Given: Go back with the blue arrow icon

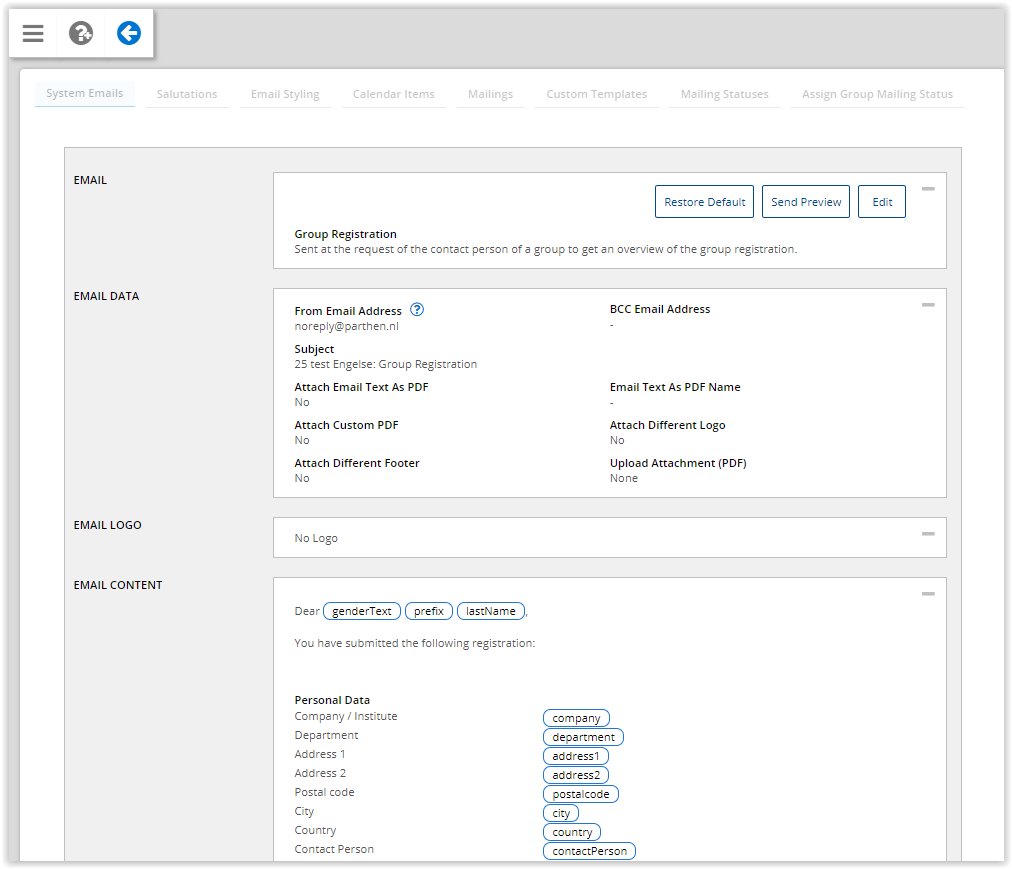Looking at the screenshot, I should [x=128, y=33].
